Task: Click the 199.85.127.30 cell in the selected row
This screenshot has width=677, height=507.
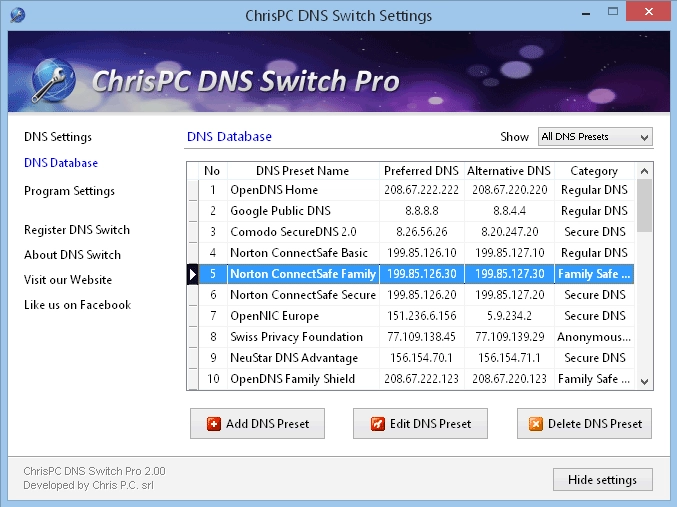Action: 509,274
